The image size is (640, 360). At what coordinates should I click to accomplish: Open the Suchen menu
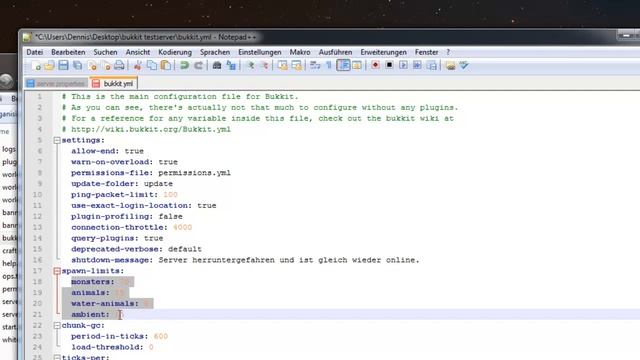105,52
